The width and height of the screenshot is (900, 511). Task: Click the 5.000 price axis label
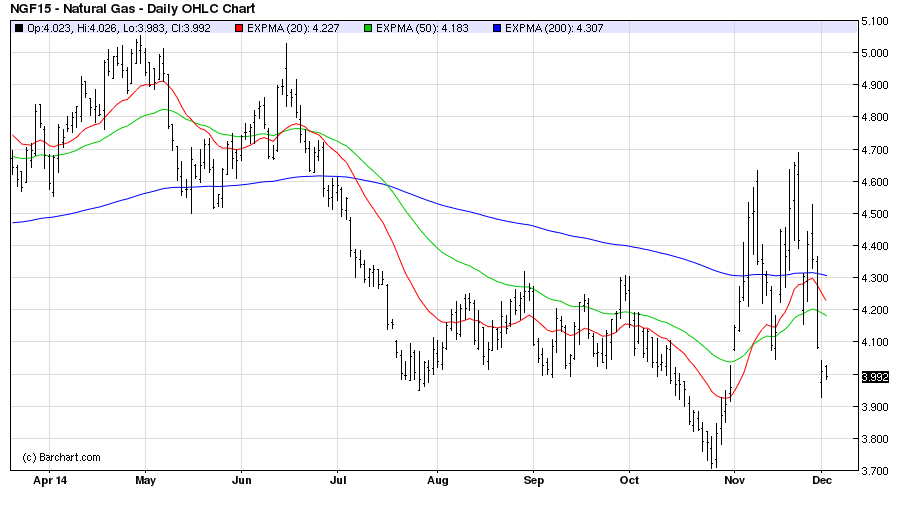click(876, 53)
